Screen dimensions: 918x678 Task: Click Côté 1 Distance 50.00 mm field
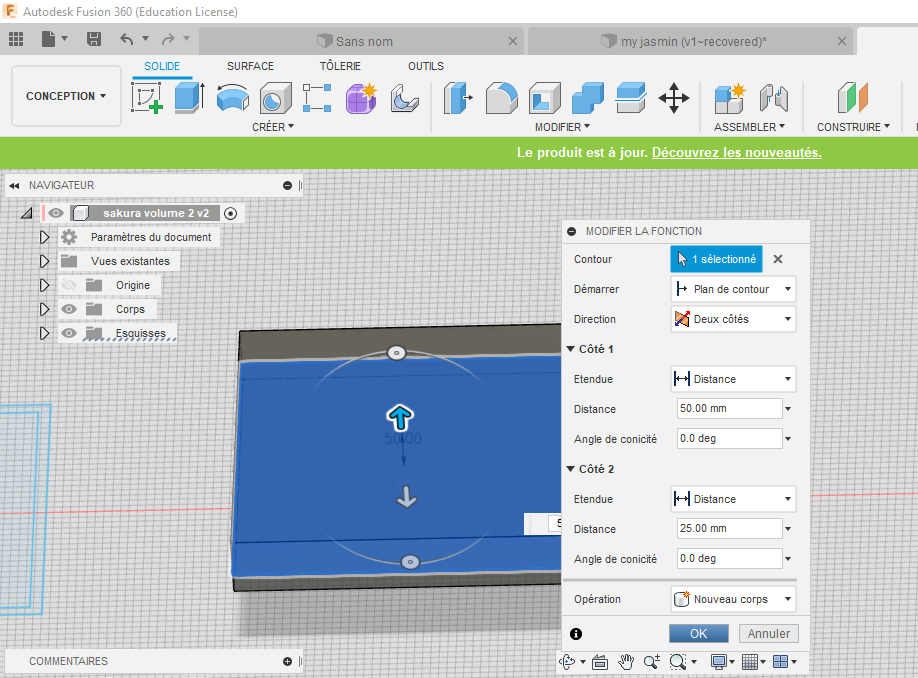pos(729,409)
